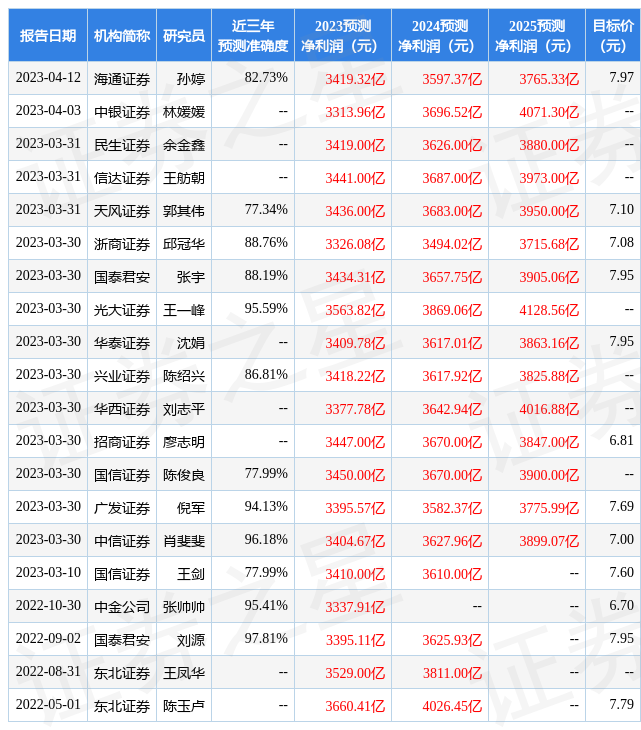Select the 广发证券 institution cell
The image size is (641, 730).
point(122,508)
